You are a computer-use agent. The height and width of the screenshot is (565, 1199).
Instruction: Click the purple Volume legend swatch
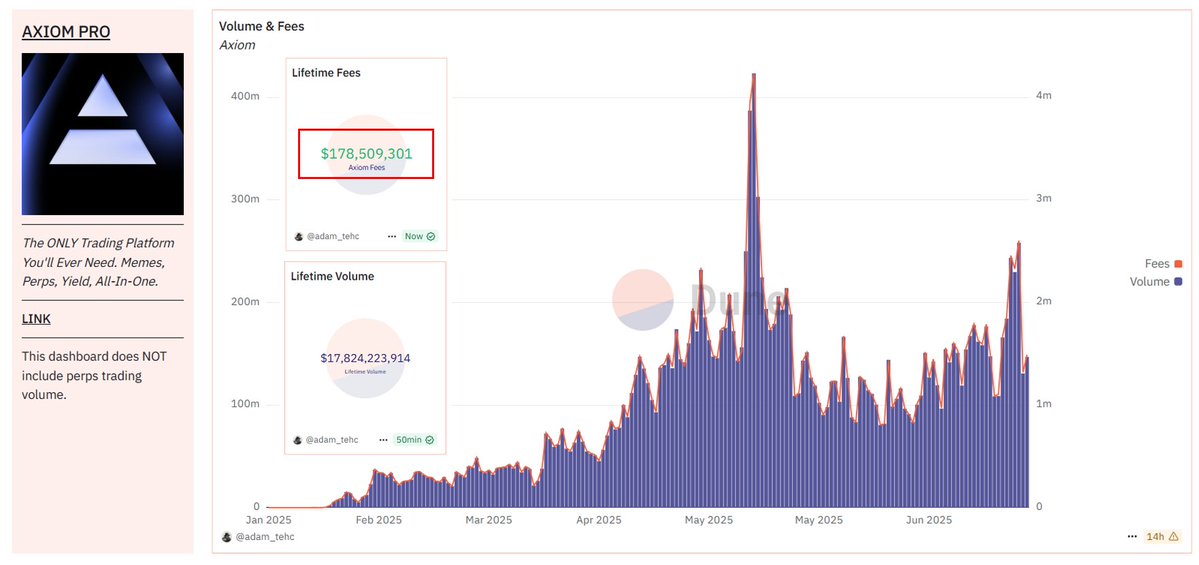click(1178, 281)
